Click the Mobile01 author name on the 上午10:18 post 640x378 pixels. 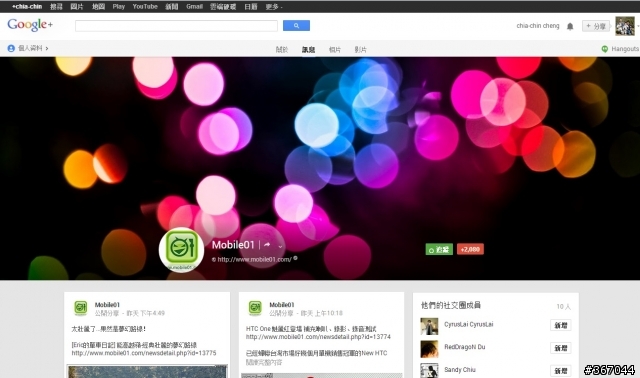point(282,305)
